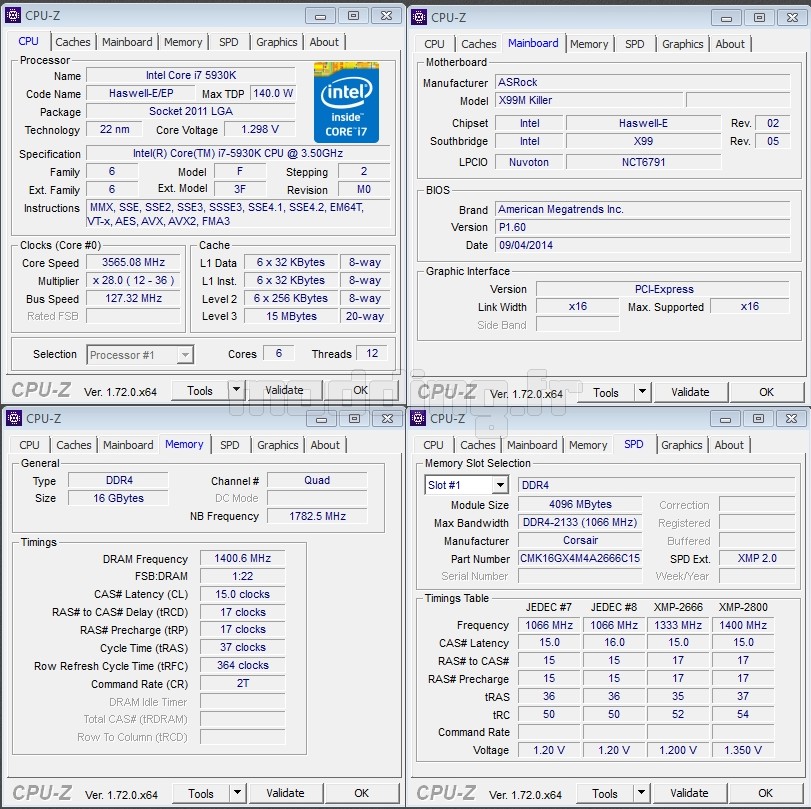This screenshot has height=809, width=811.
Task: Click OK in the Mainboard window
Action: [x=767, y=392]
